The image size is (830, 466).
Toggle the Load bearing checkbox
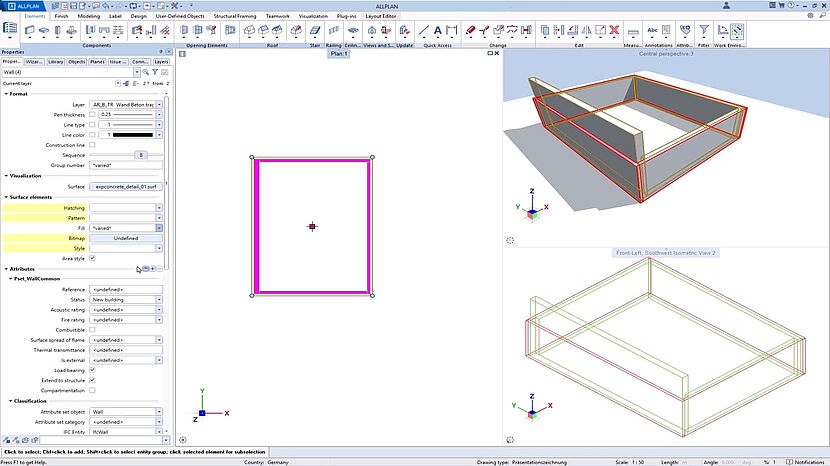coord(92,369)
